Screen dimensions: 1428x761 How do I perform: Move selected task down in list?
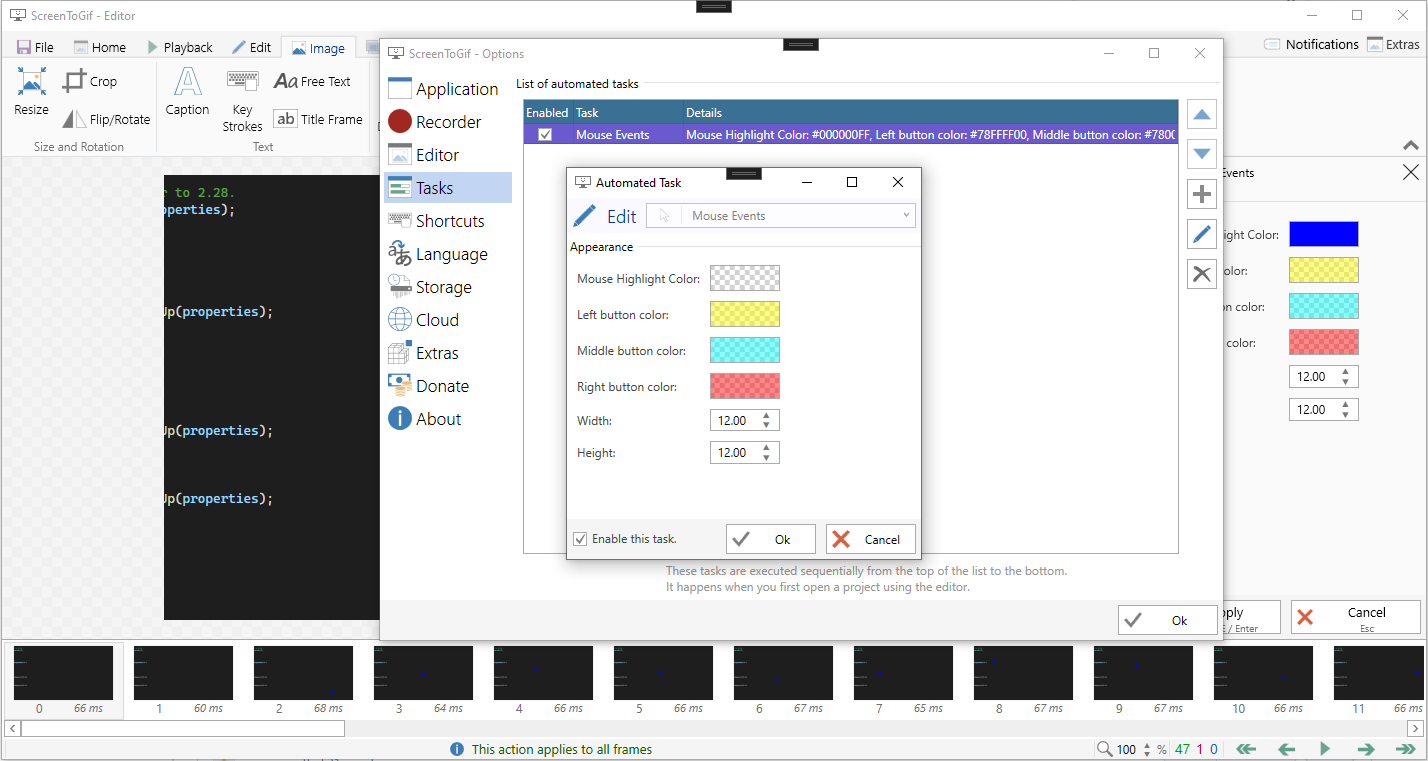(x=1202, y=155)
